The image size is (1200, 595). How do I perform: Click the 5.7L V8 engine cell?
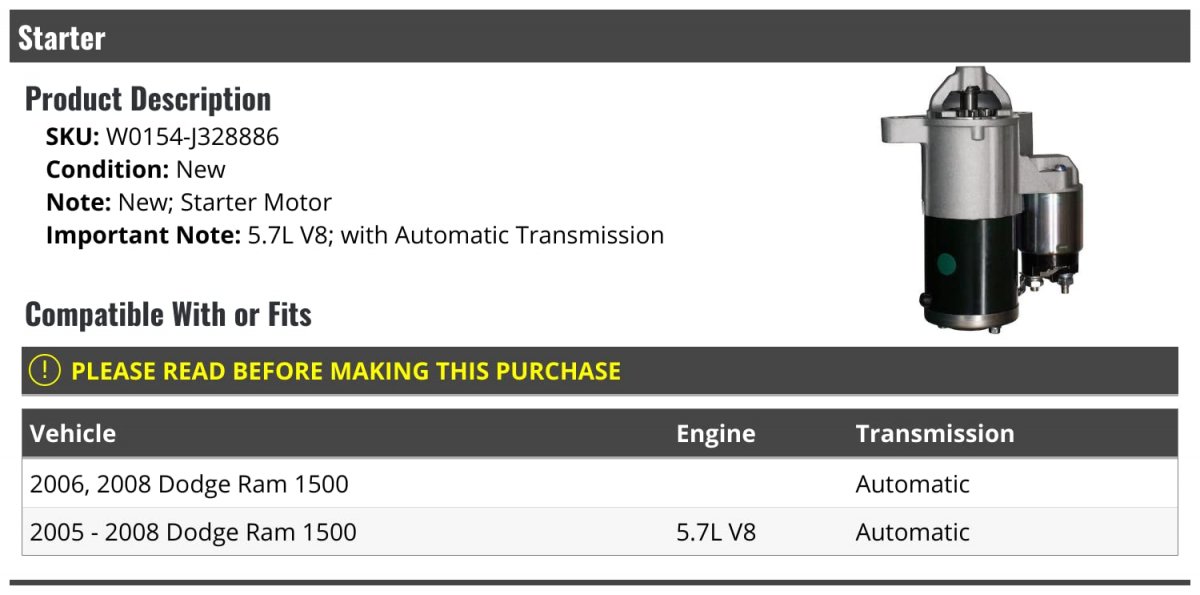[x=716, y=532]
